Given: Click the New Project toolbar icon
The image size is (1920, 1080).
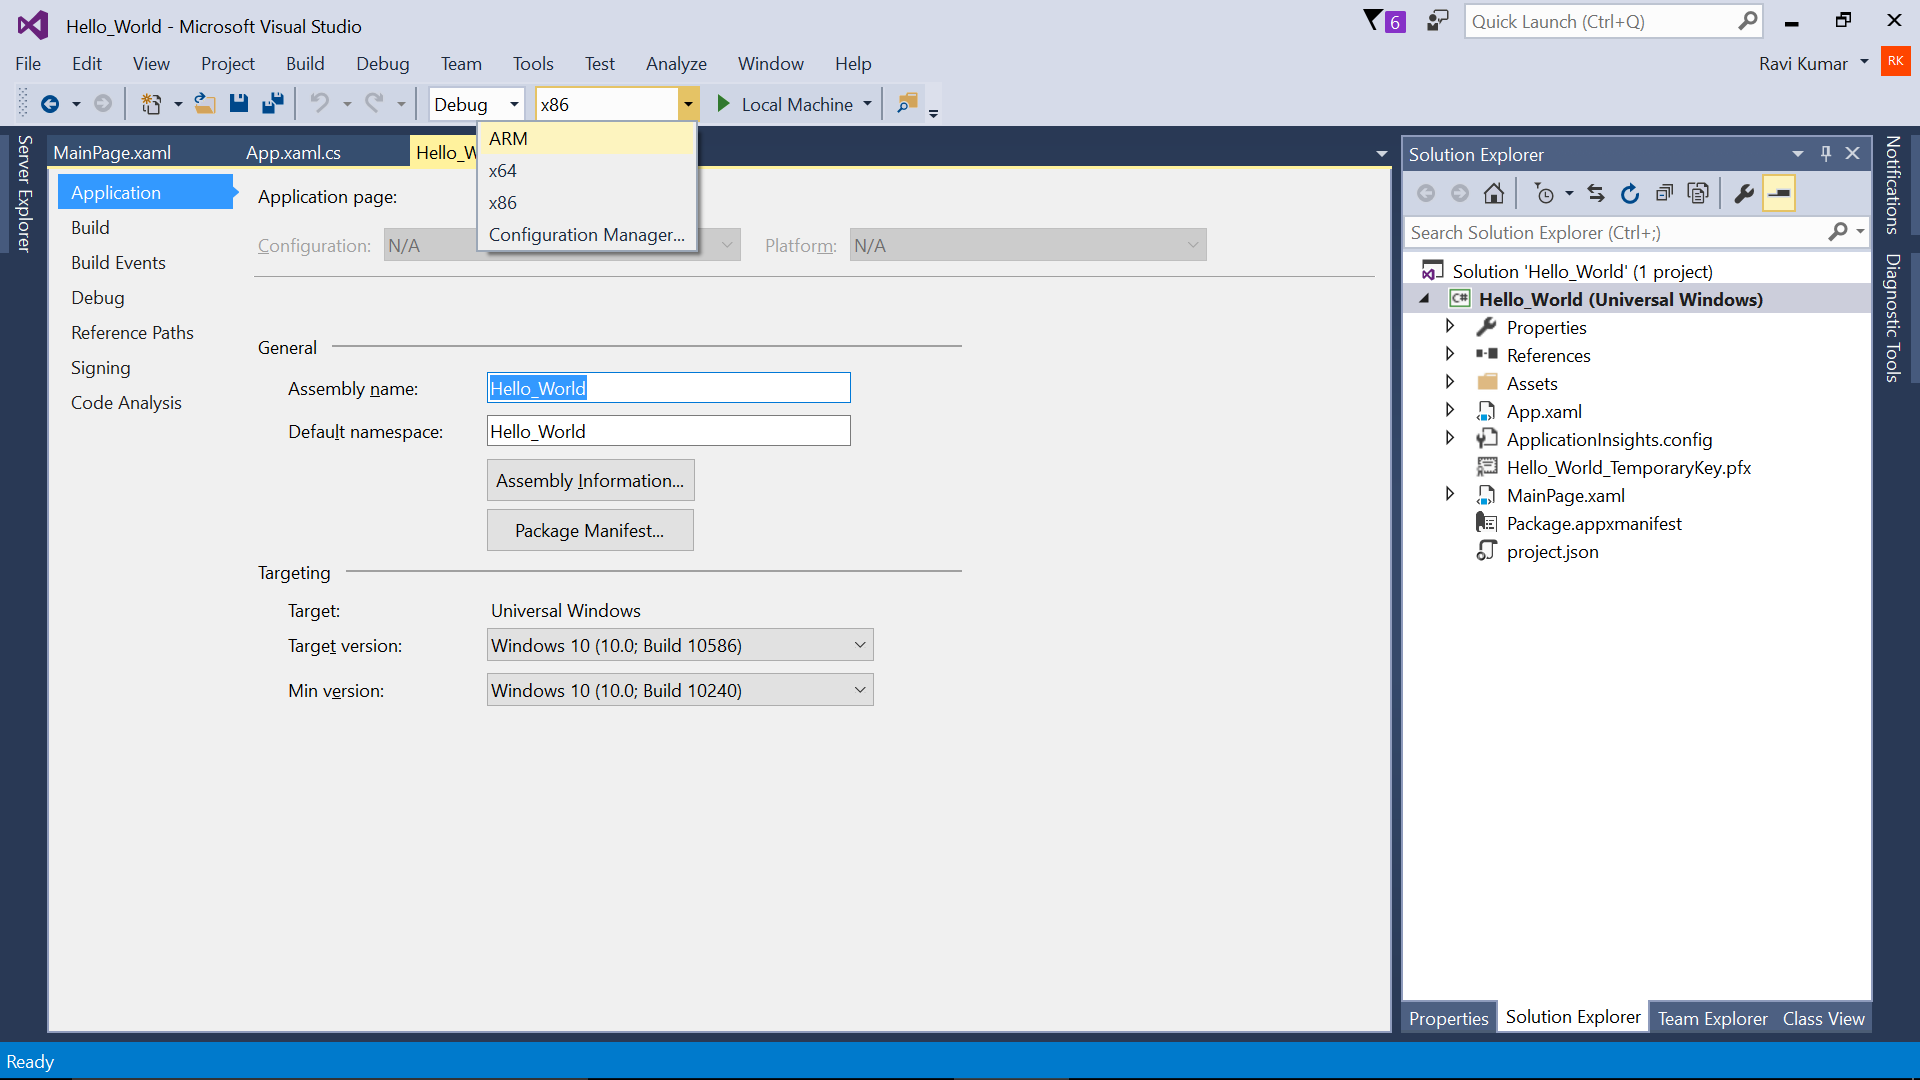Looking at the screenshot, I should pos(151,104).
